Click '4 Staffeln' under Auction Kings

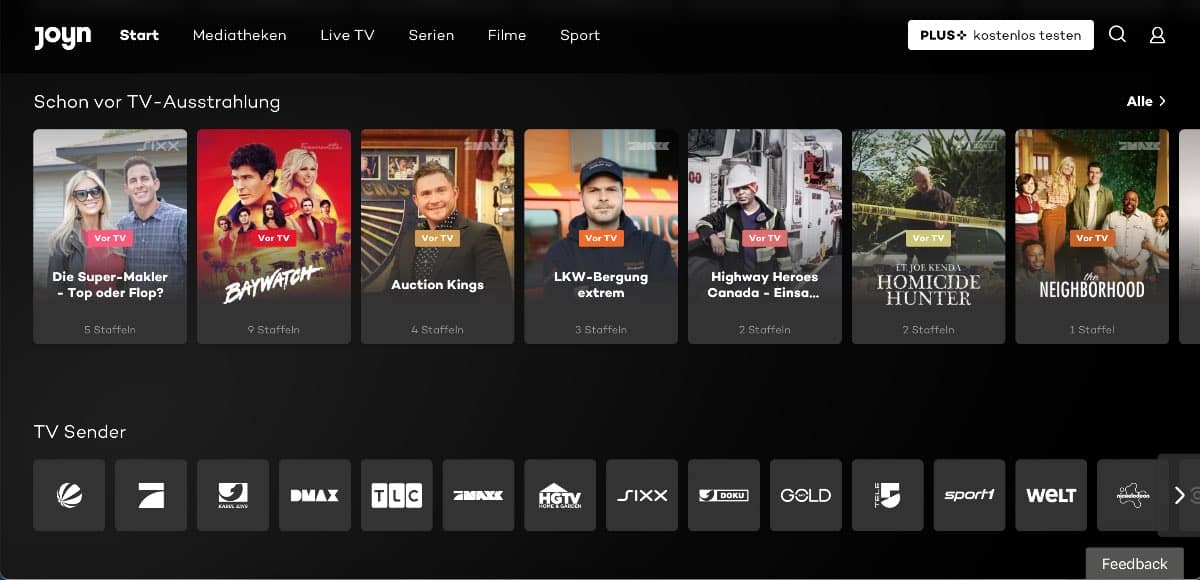(438, 329)
